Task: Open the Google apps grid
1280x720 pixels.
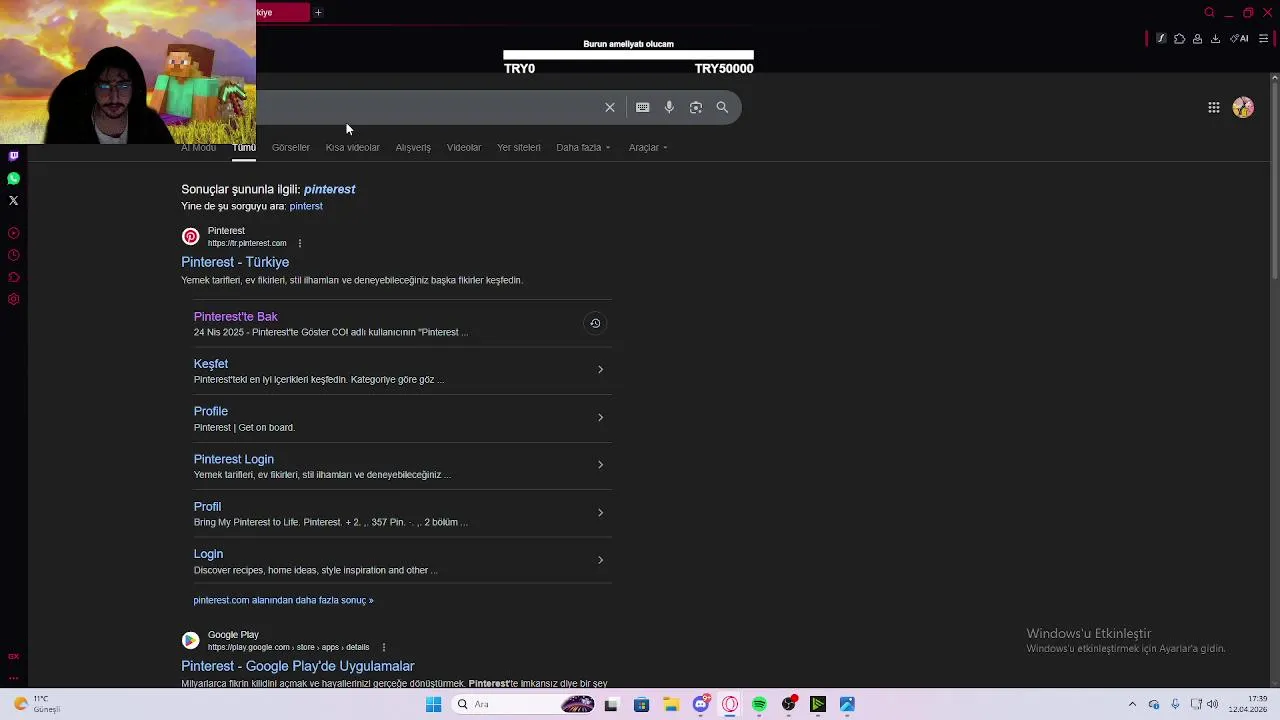Action: [x=1213, y=107]
